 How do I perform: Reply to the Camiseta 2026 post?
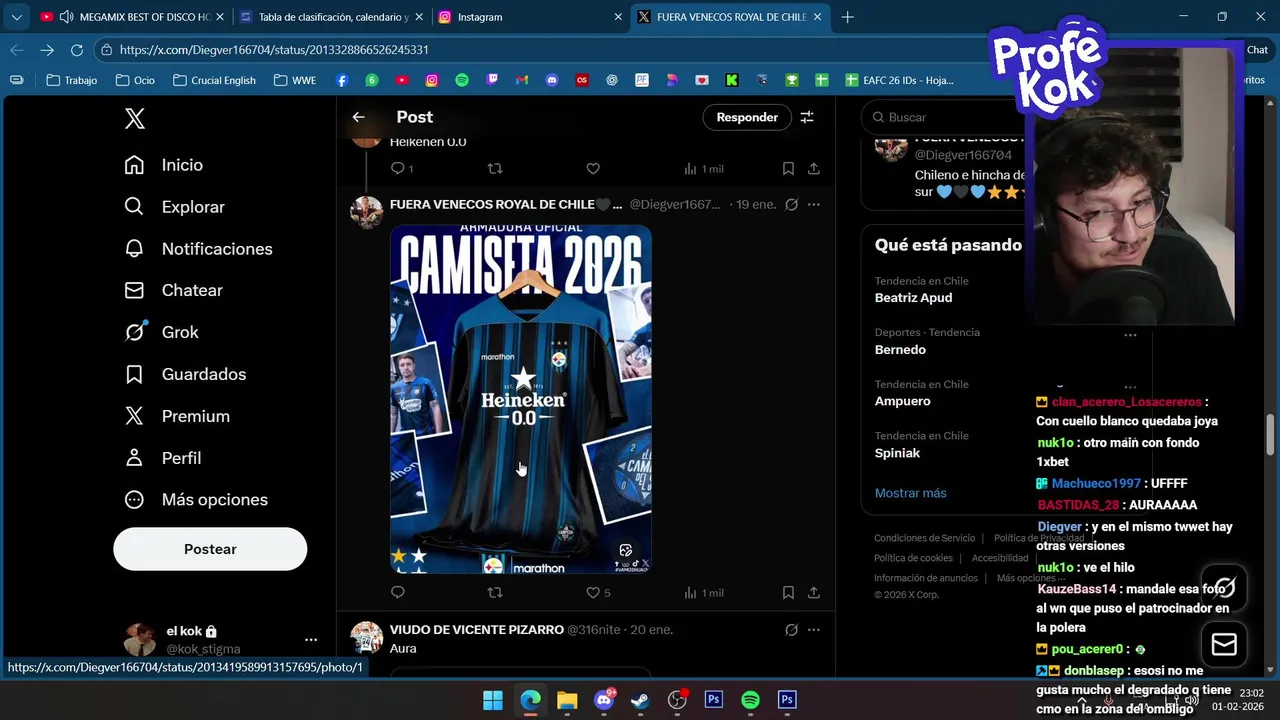click(398, 592)
